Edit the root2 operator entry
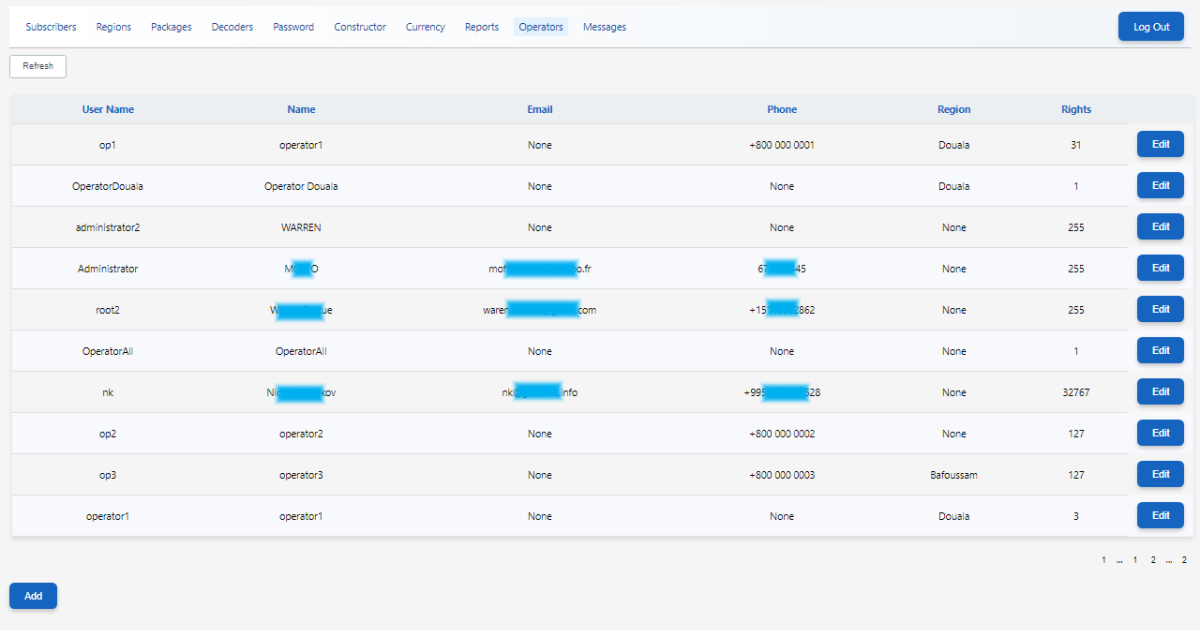 (1160, 310)
